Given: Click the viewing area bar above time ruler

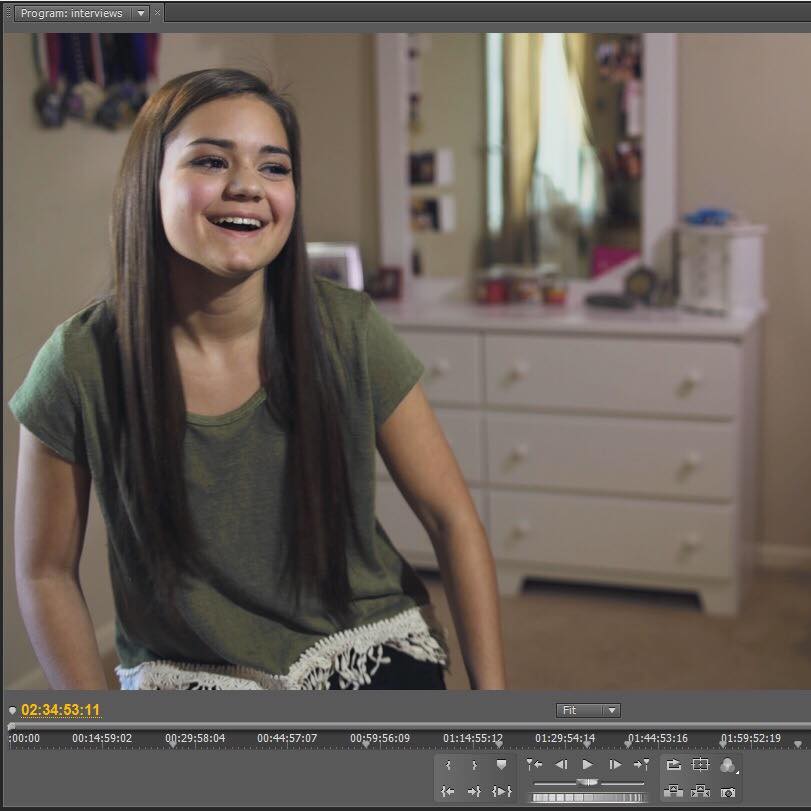Looking at the screenshot, I should pos(409,725).
